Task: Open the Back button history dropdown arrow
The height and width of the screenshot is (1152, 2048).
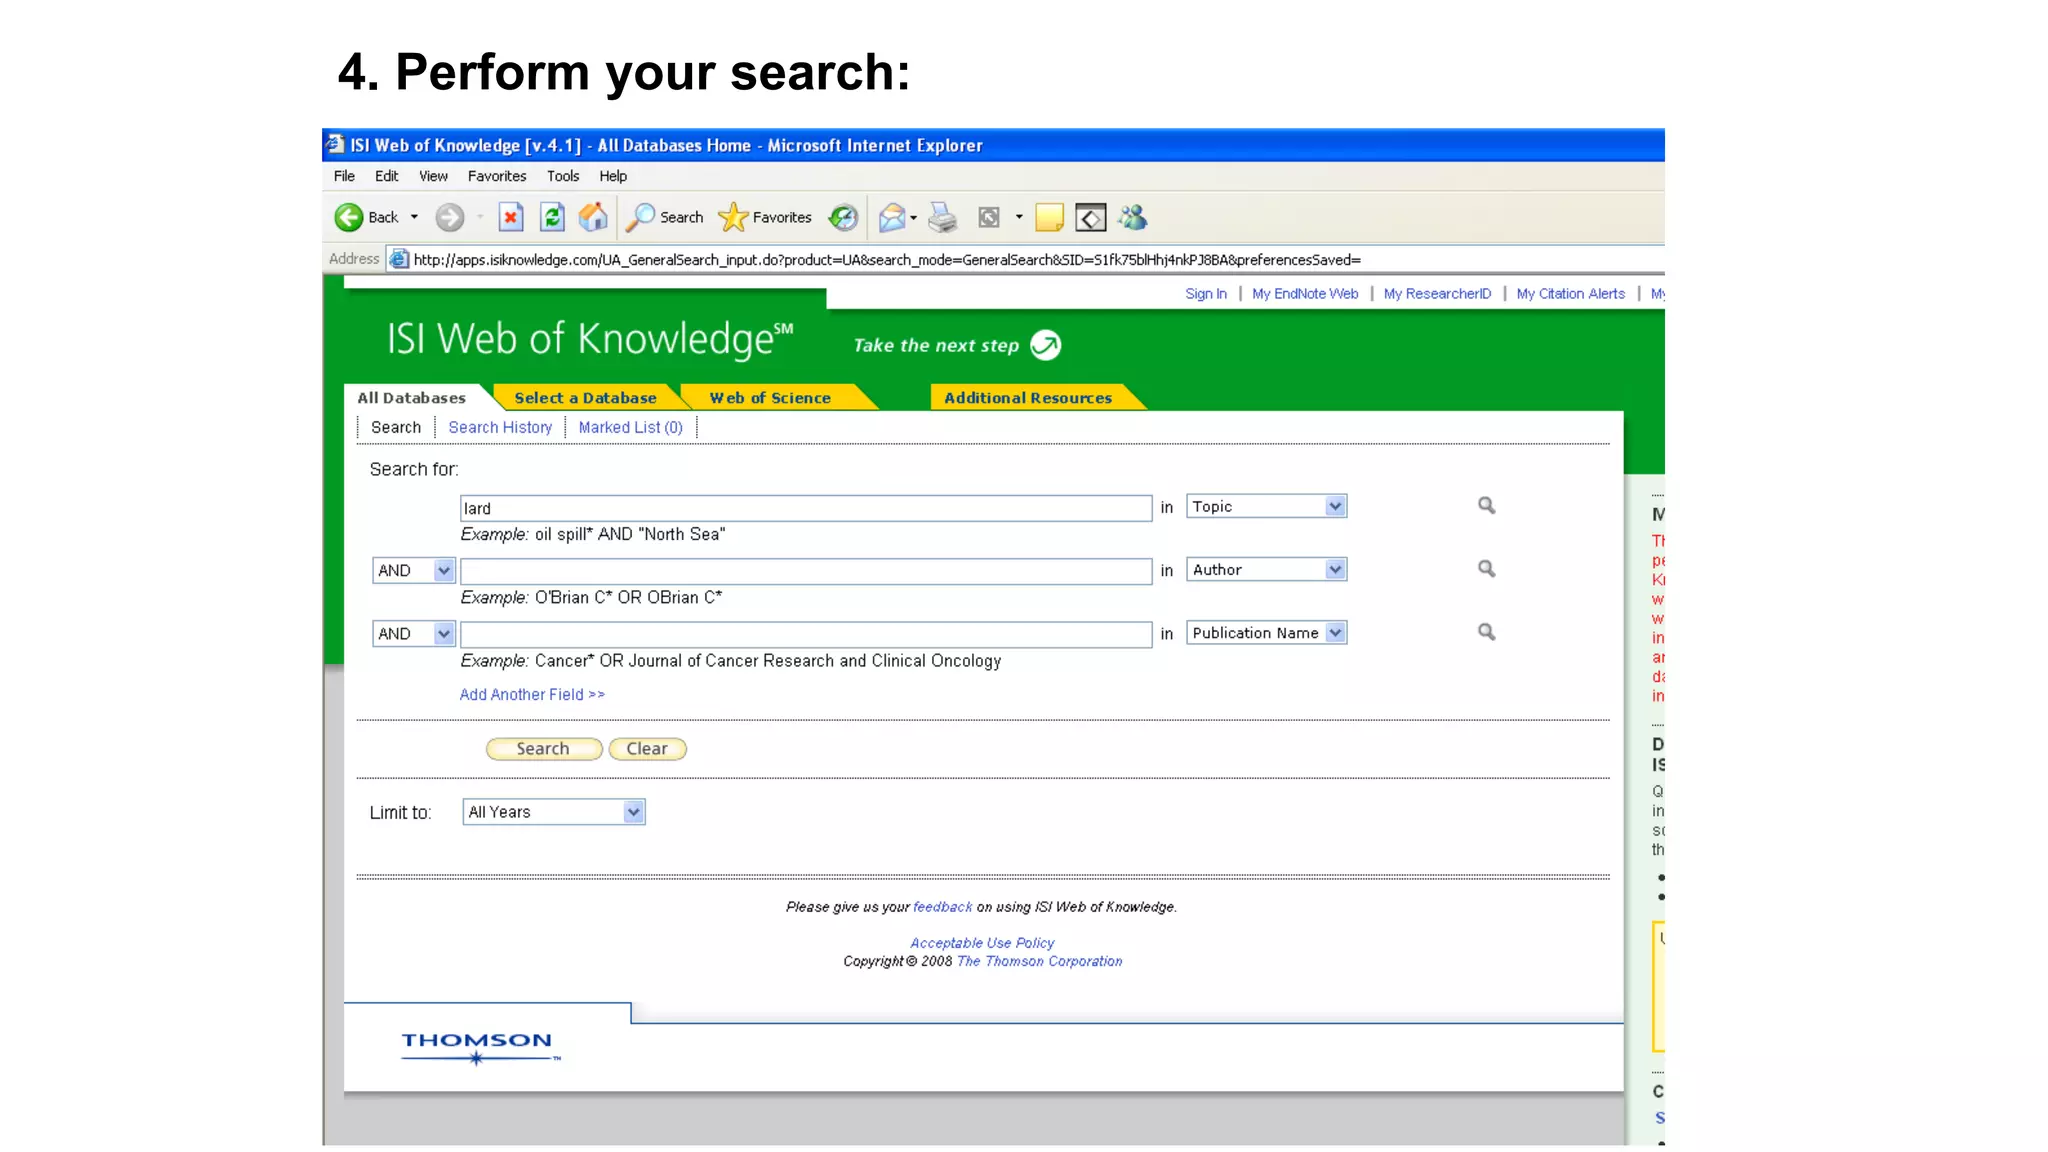Action: coord(414,217)
